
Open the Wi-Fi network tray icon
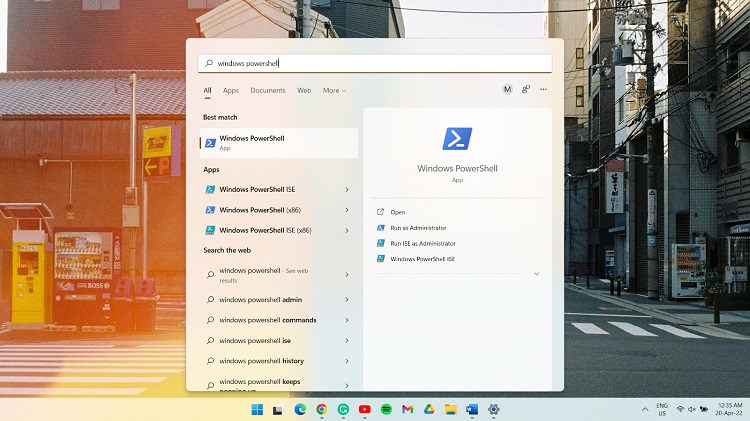point(680,410)
